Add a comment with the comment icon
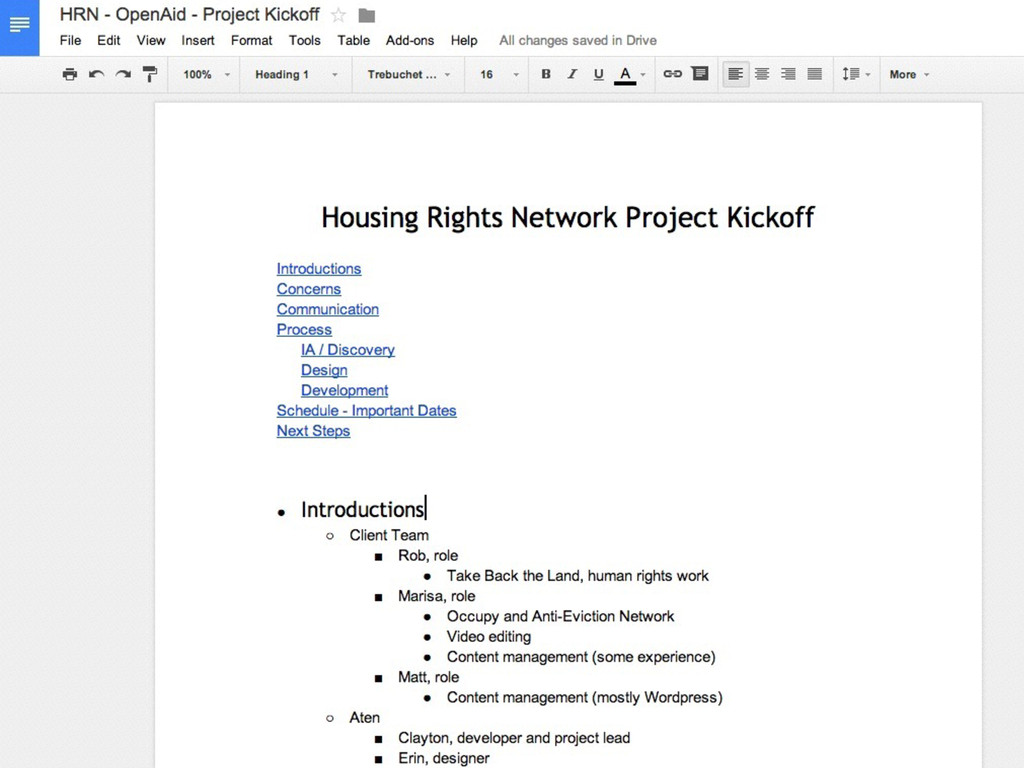Viewport: 1024px width, 768px height. coord(700,74)
